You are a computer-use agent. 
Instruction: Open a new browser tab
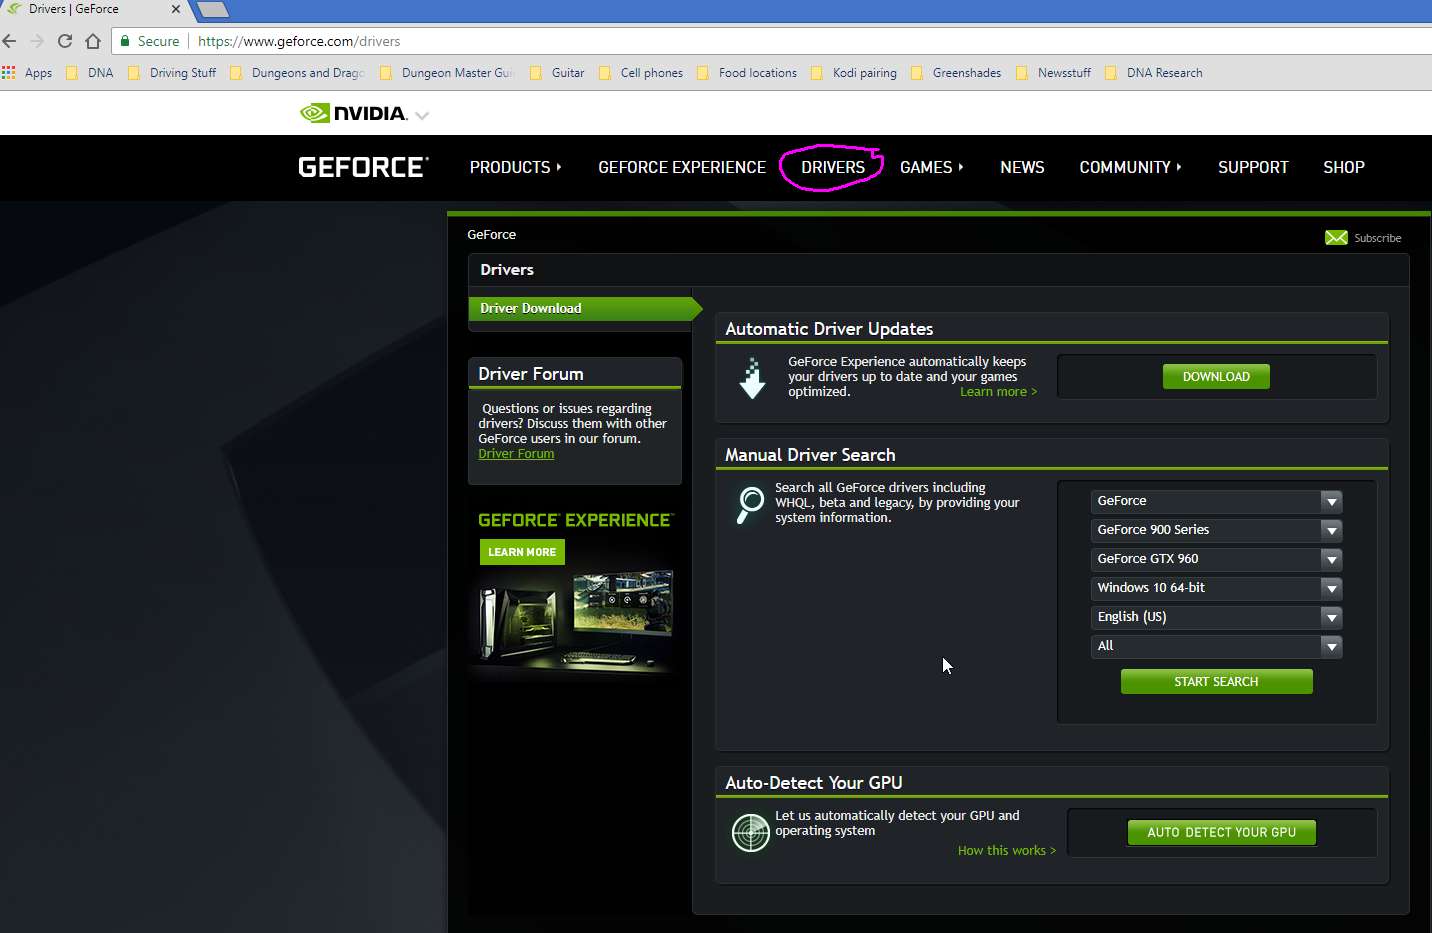pyautogui.click(x=213, y=10)
